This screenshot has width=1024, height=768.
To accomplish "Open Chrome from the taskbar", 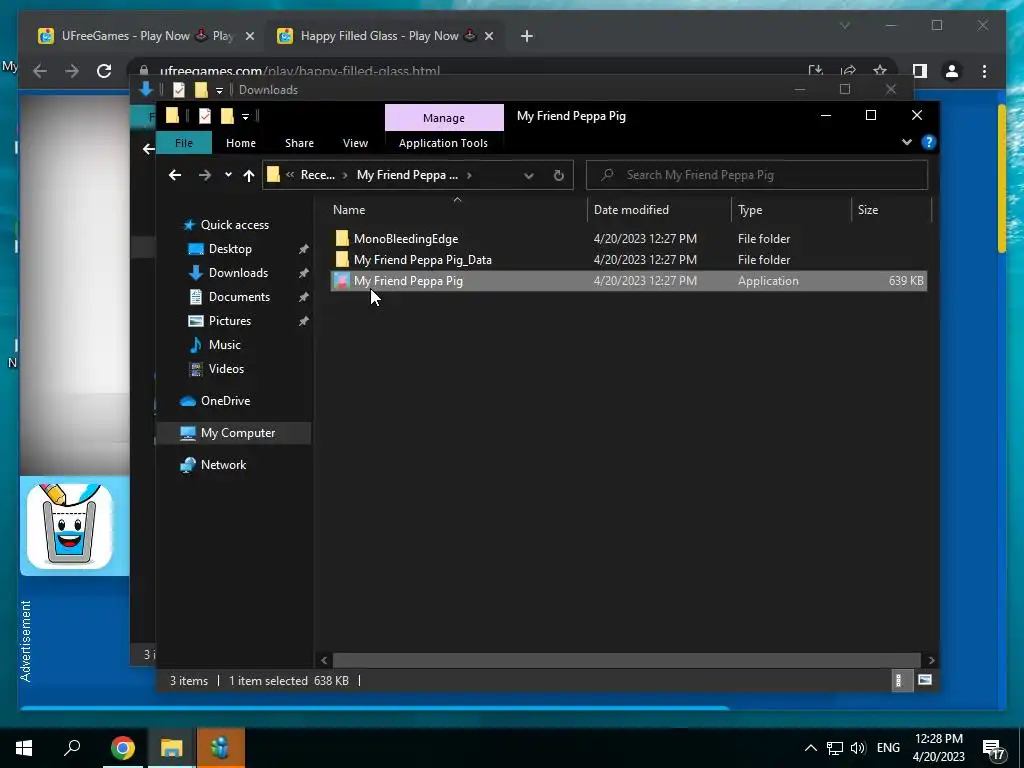I will [x=122, y=748].
